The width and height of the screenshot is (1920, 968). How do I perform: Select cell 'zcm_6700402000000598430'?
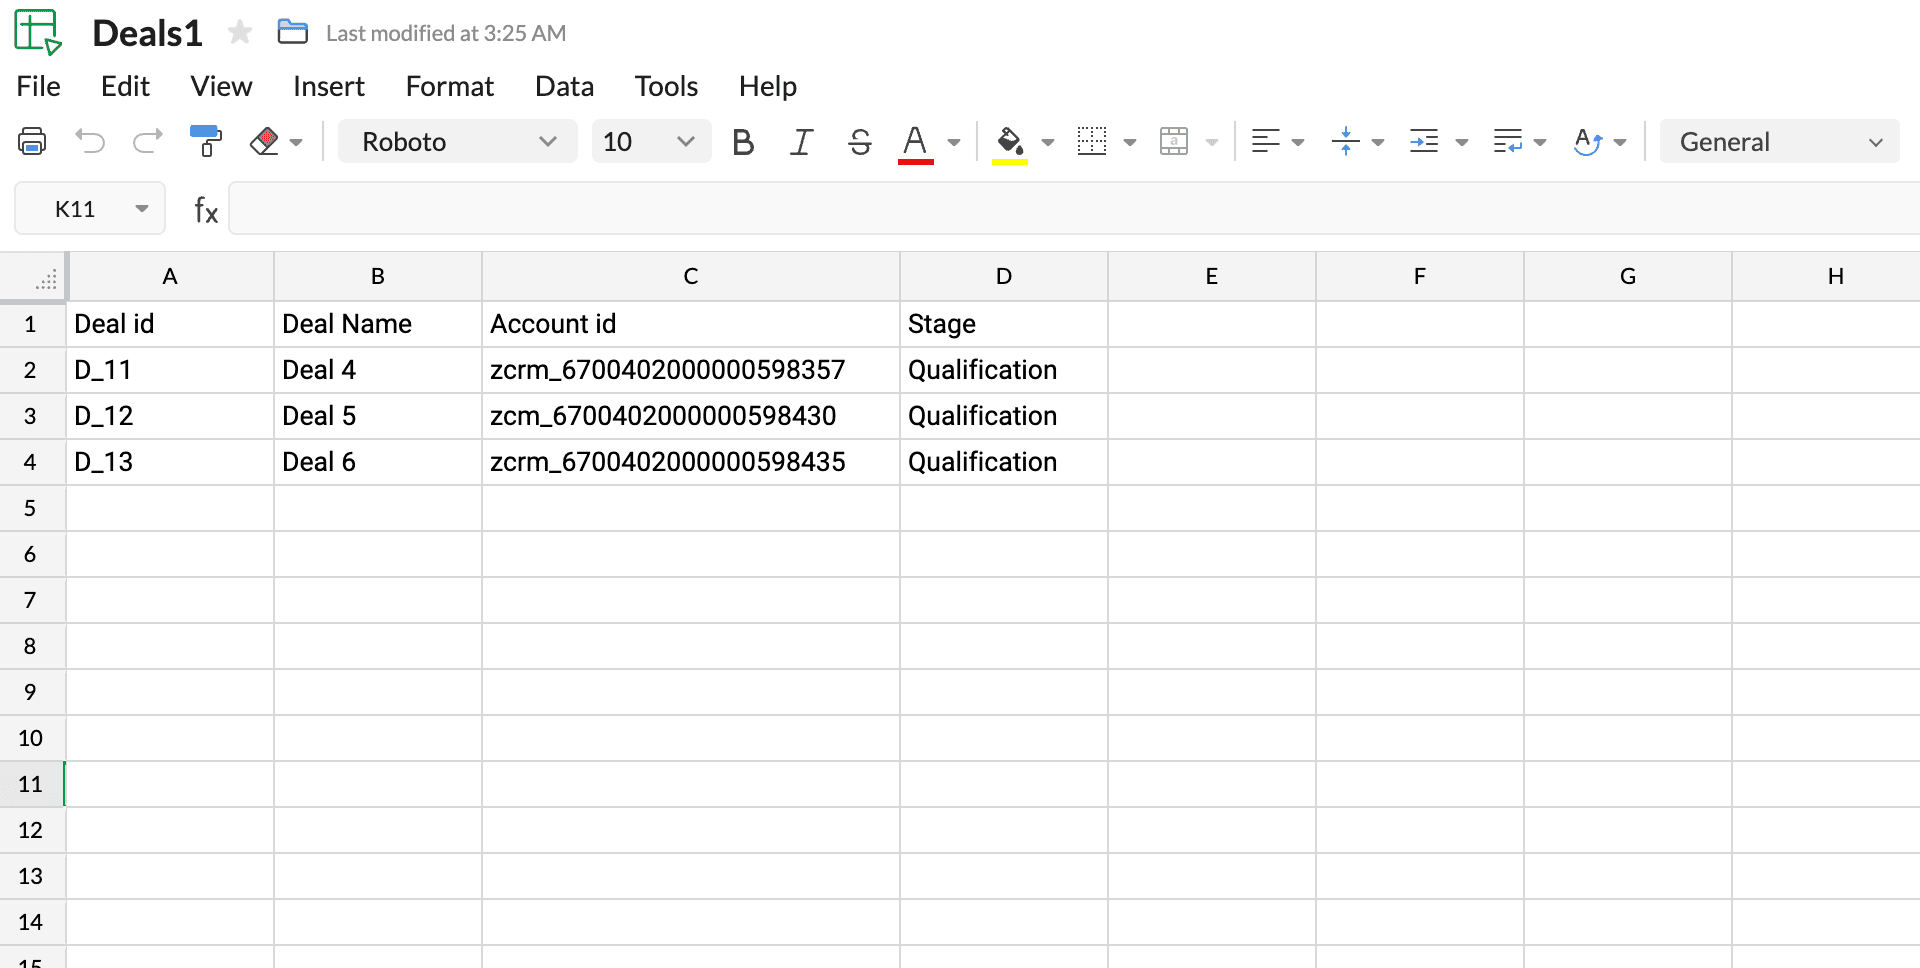(x=691, y=416)
